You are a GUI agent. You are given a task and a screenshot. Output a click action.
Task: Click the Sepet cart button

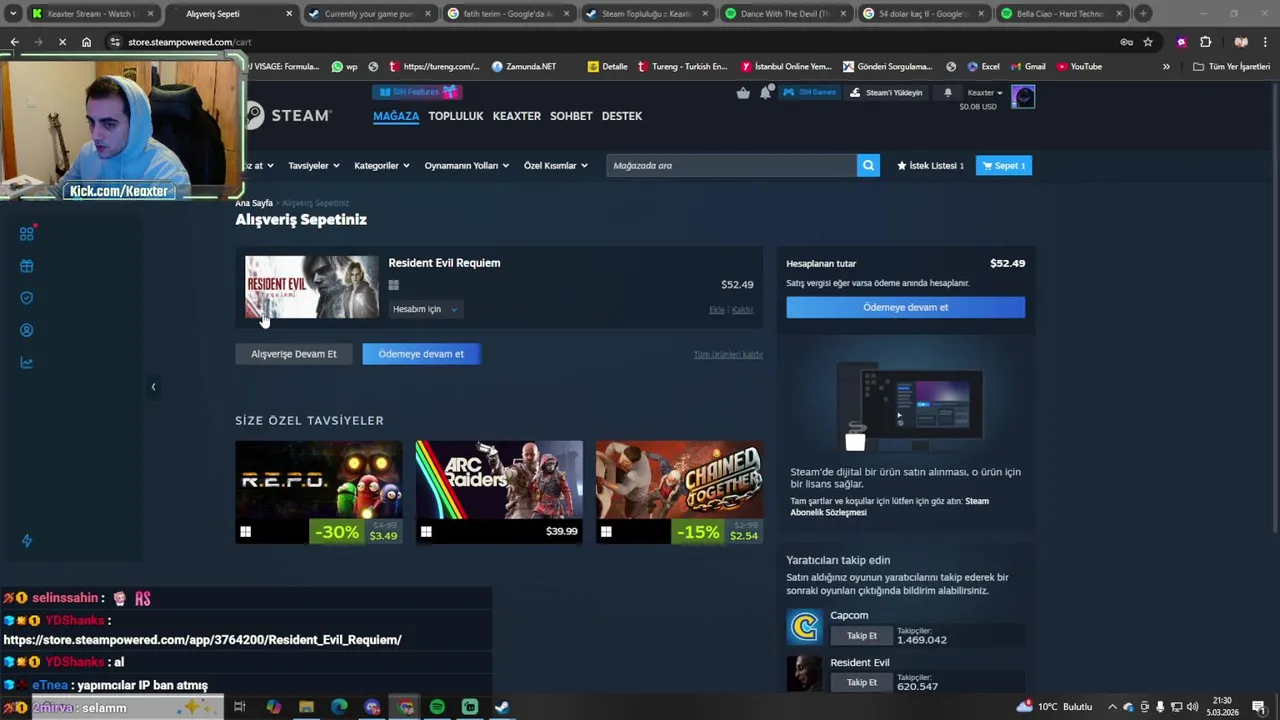pos(1004,166)
